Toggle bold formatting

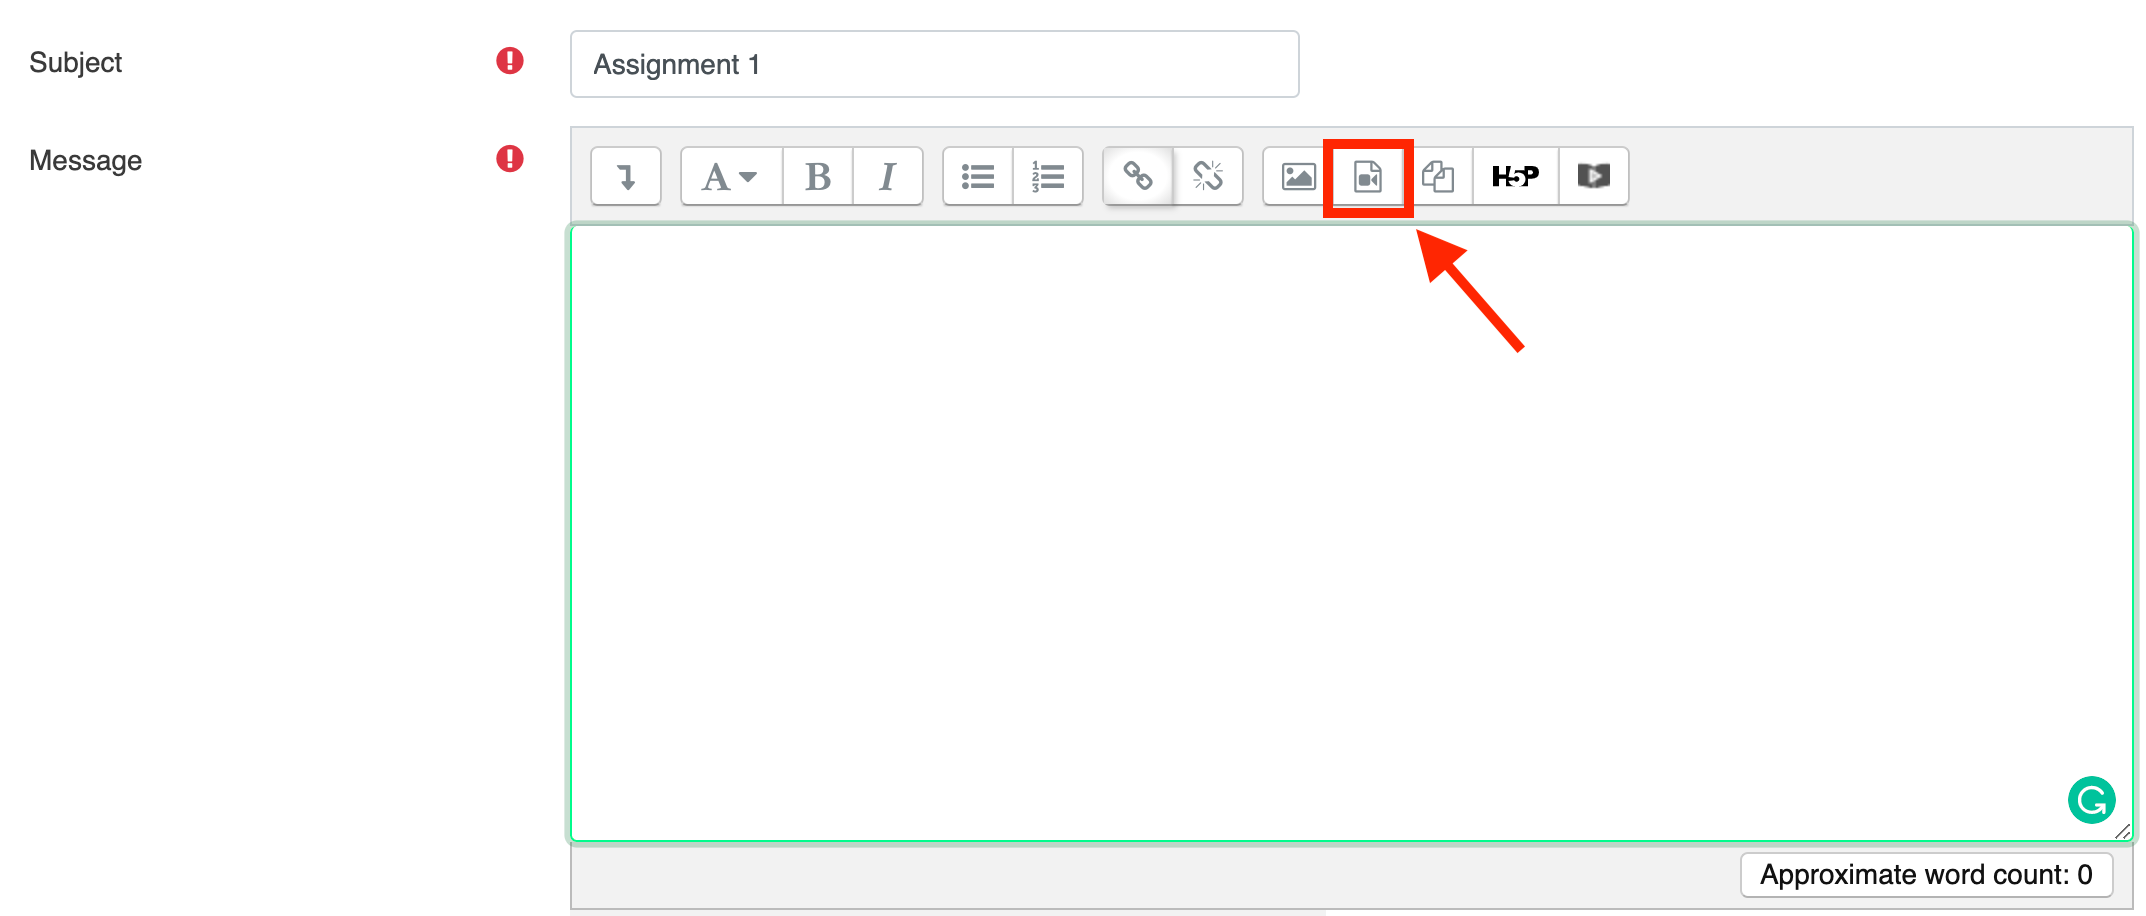(x=818, y=177)
